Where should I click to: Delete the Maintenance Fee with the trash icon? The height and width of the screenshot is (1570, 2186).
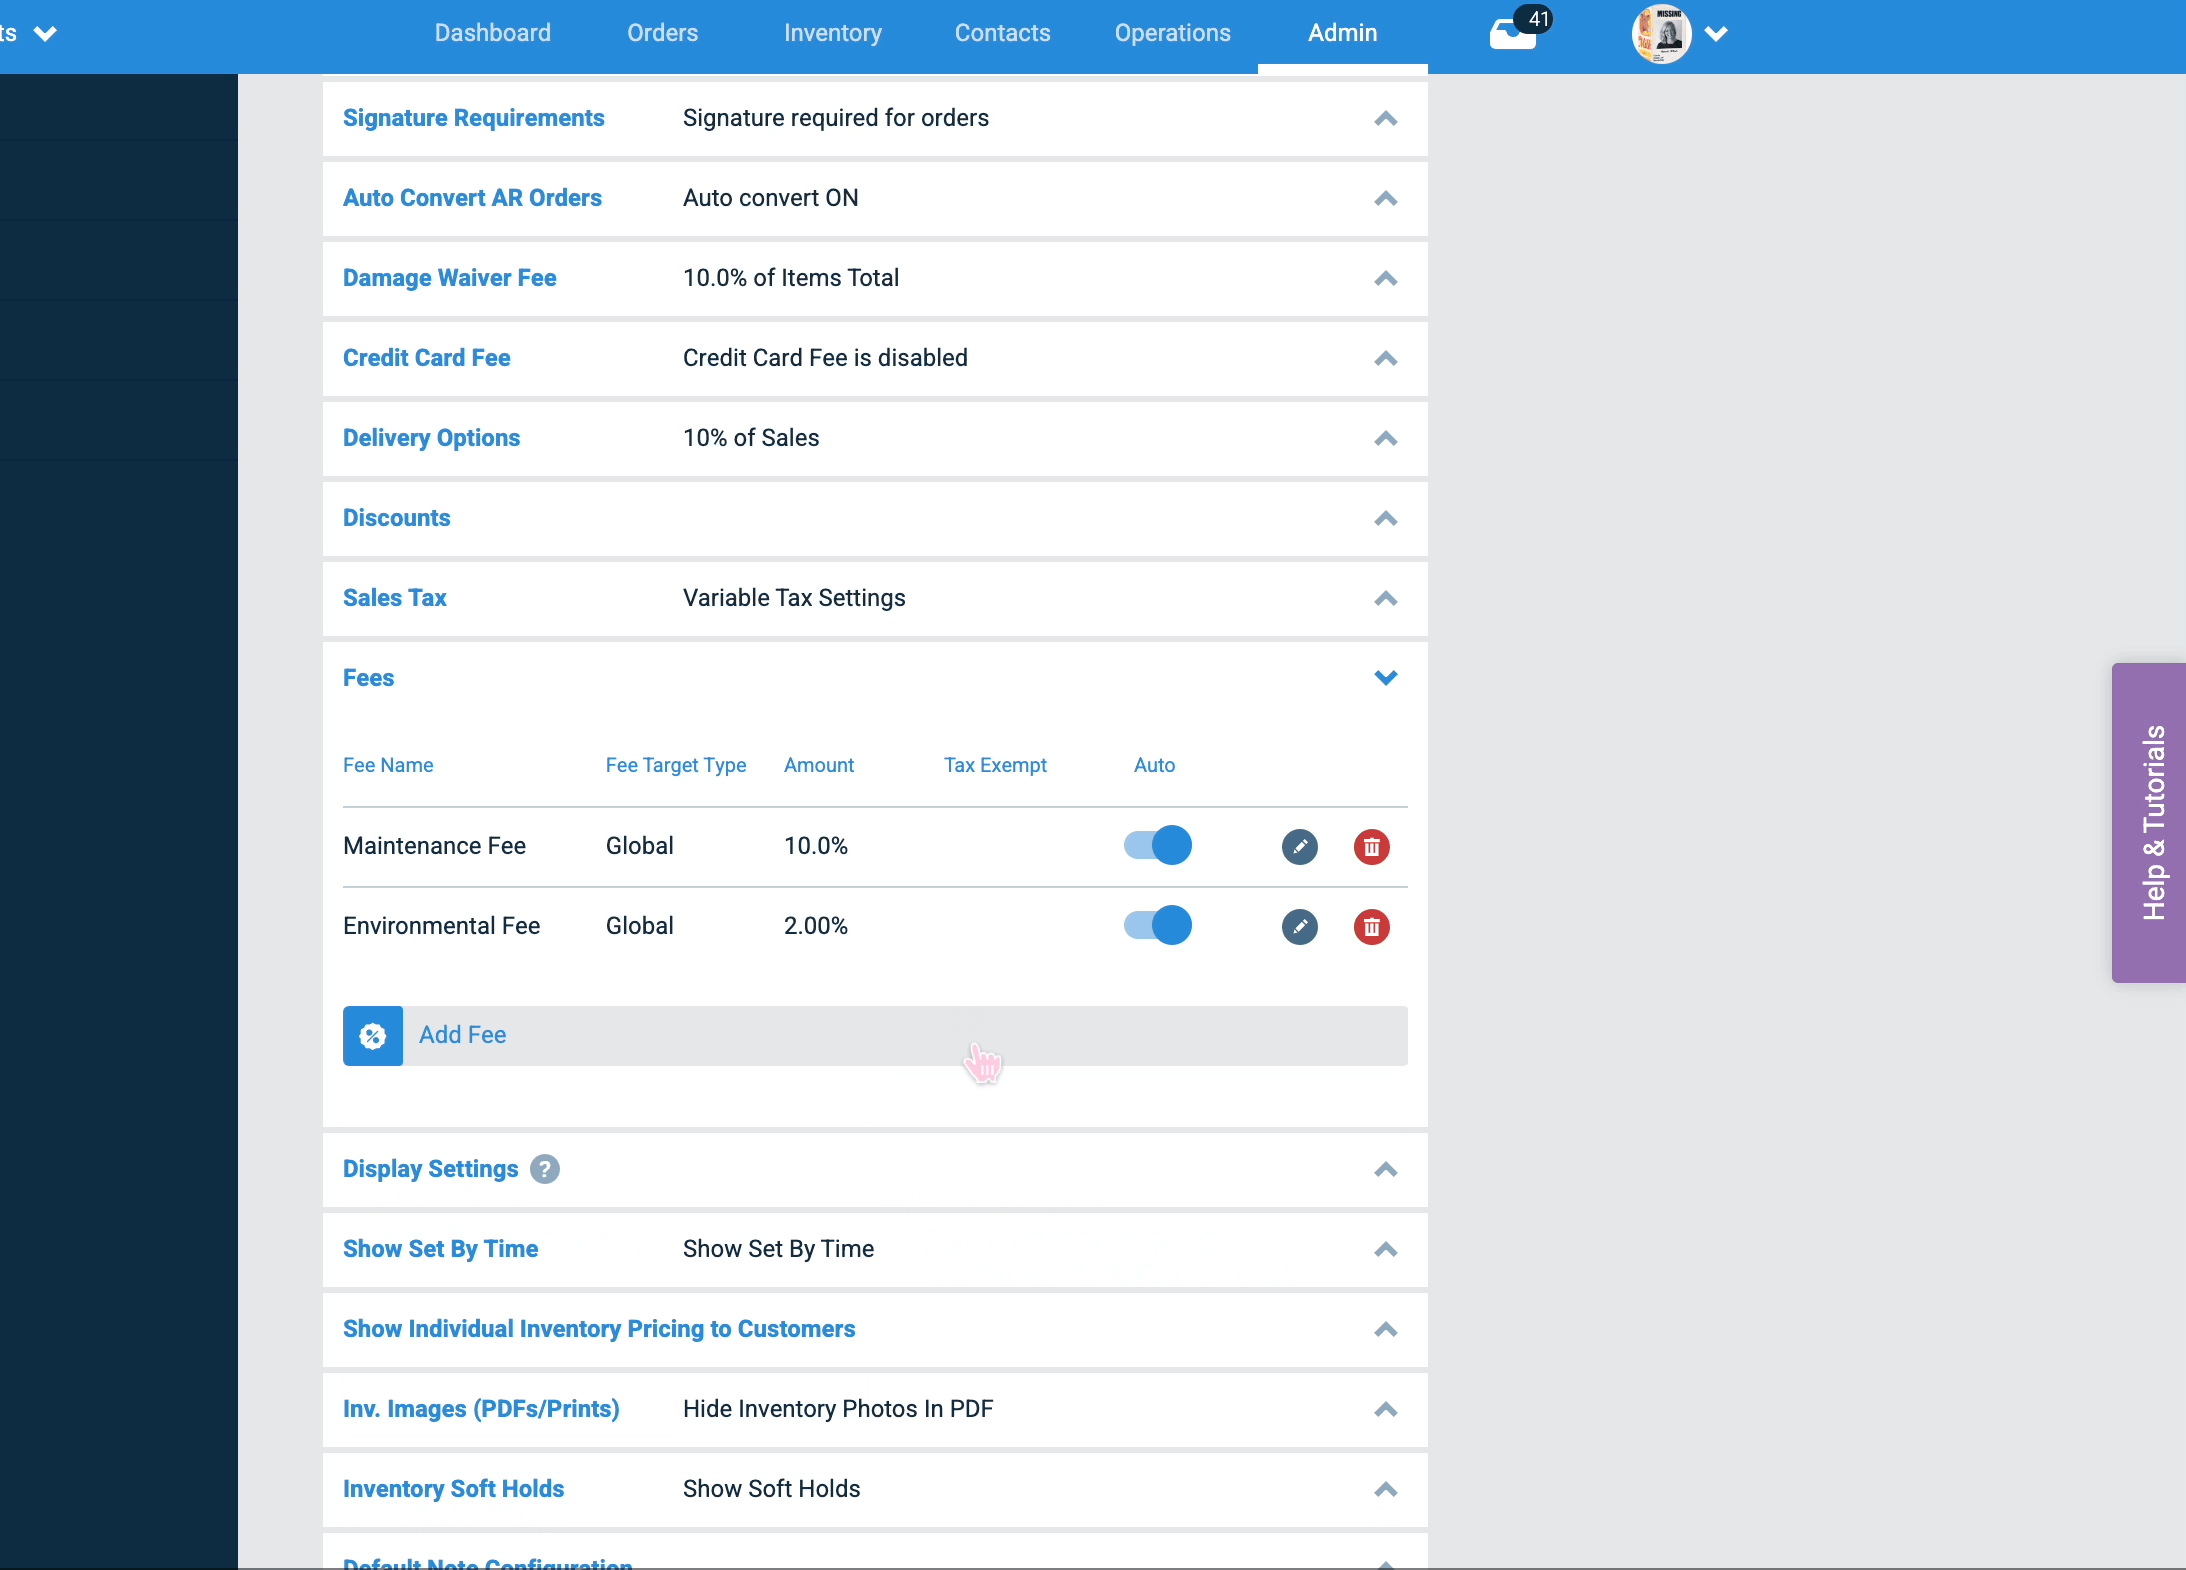(1372, 847)
